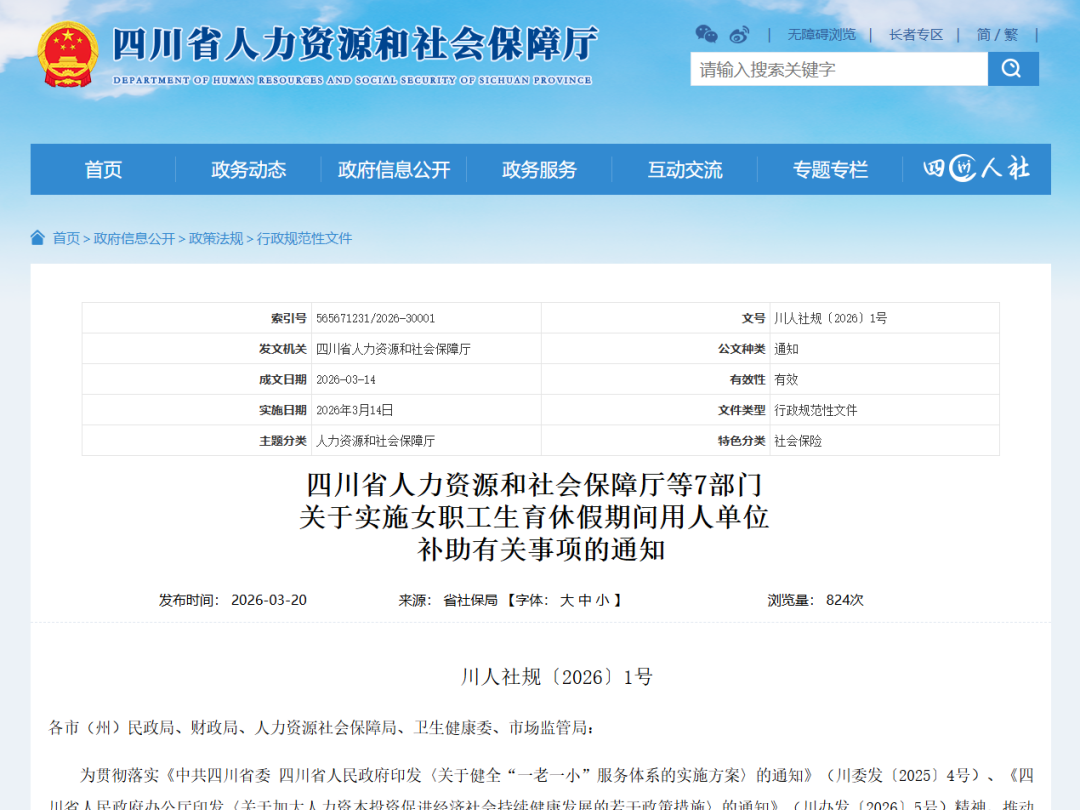Expand the 政府信息公开 navigation menu
1080x810 pixels.
(394, 170)
